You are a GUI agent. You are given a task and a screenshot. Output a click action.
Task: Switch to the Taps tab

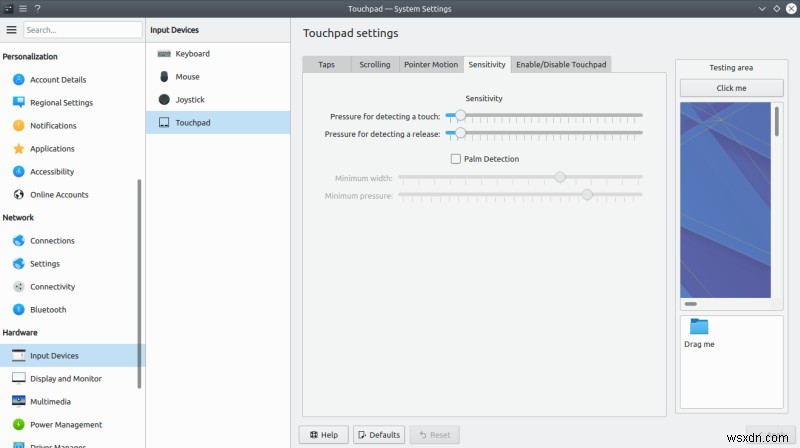[326, 65]
